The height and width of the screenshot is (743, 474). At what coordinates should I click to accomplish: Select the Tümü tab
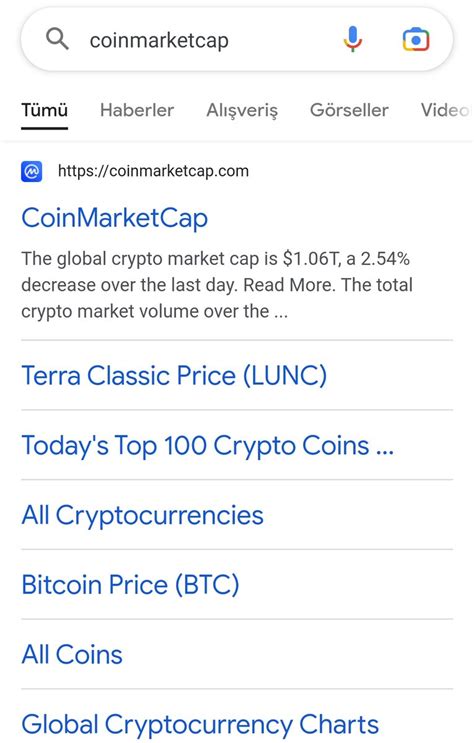pyautogui.click(x=45, y=110)
